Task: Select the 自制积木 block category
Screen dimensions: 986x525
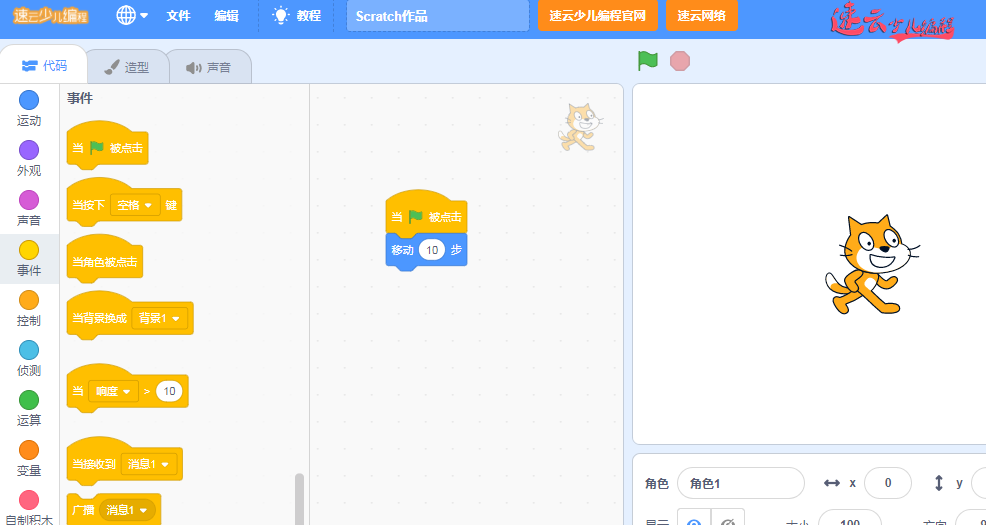Action: (x=29, y=507)
